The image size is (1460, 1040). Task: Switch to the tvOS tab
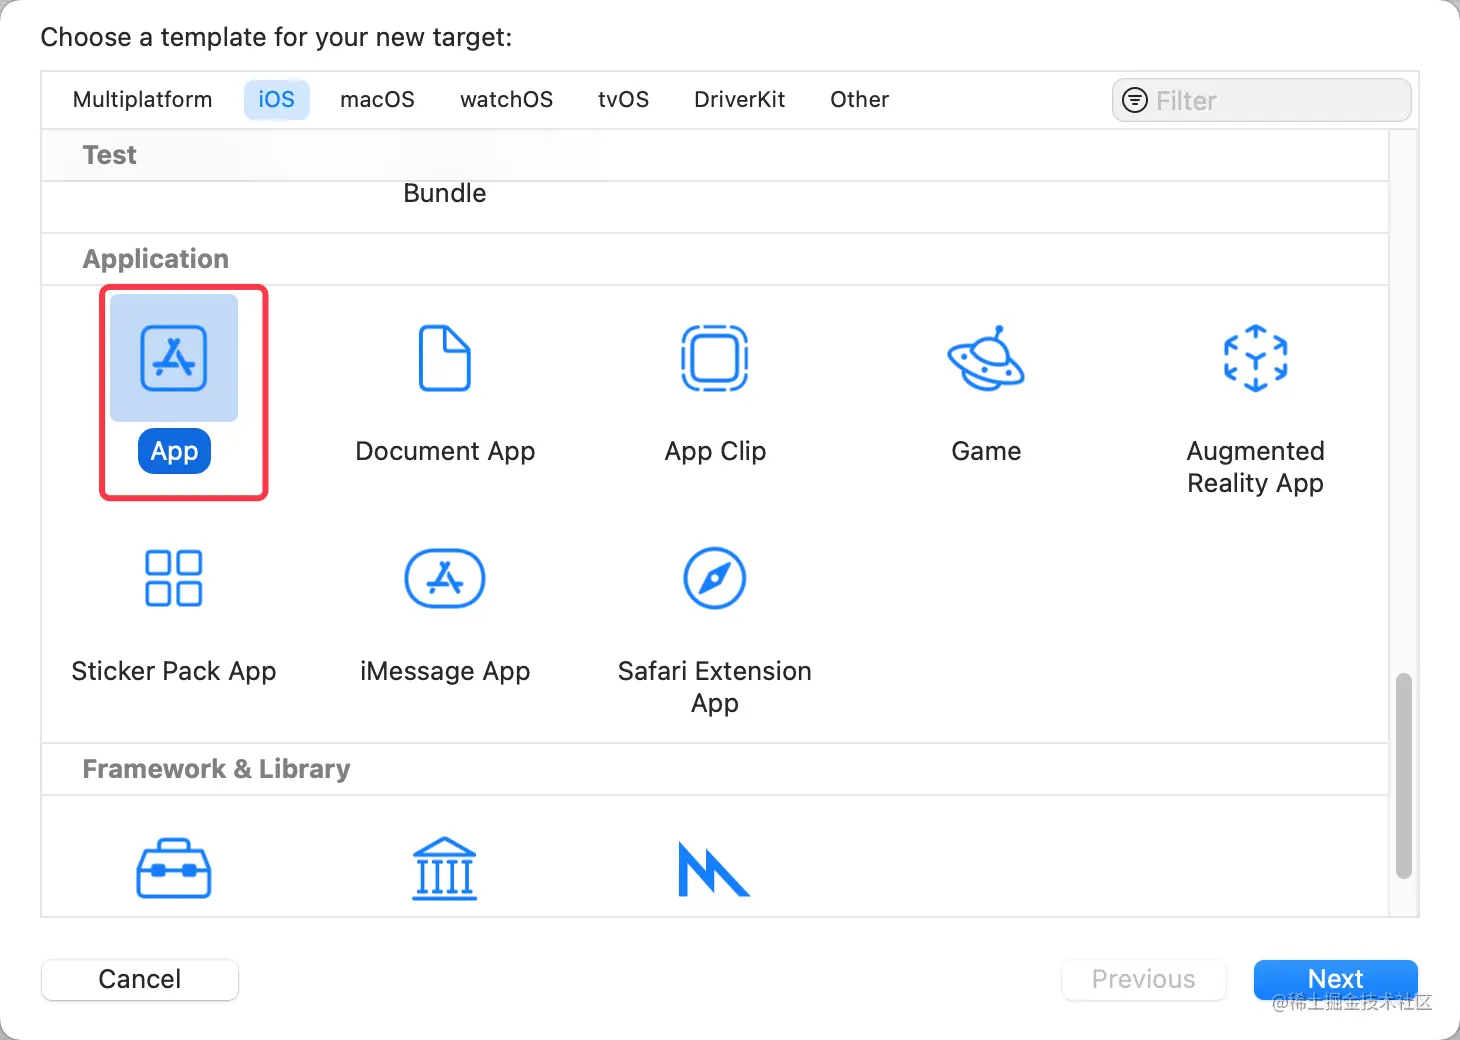pyautogui.click(x=624, y=100)
